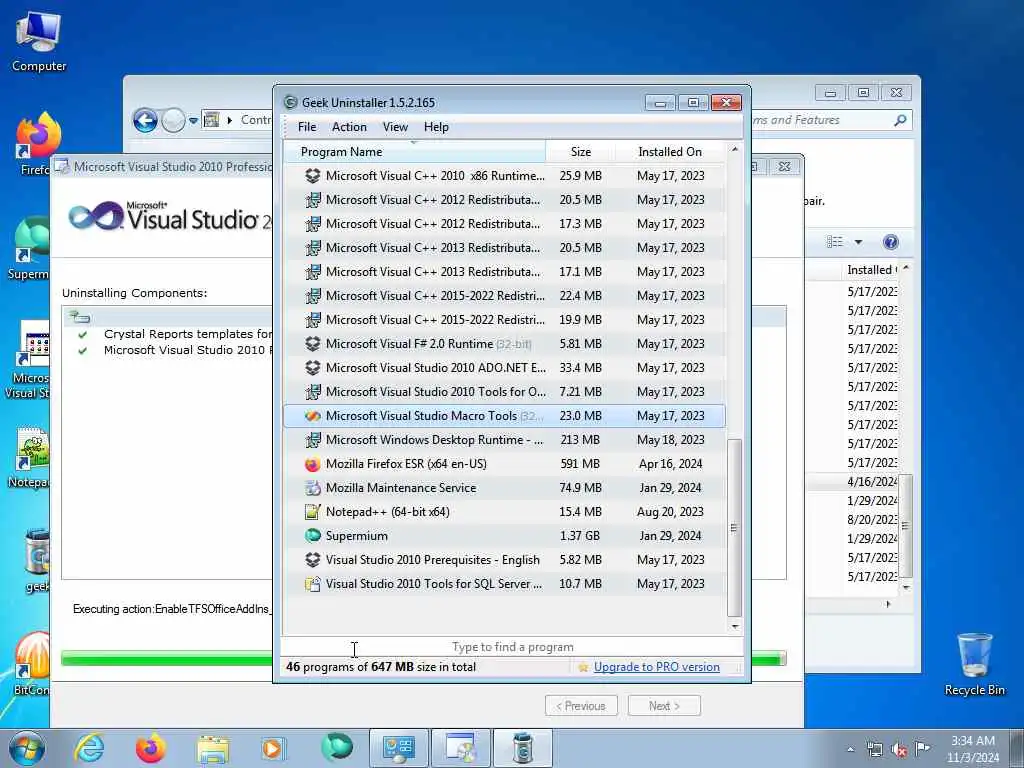Click the Windows Desktop Runtime icon
Viewport: 1024px width, 768px height.
tap(313, 440)
